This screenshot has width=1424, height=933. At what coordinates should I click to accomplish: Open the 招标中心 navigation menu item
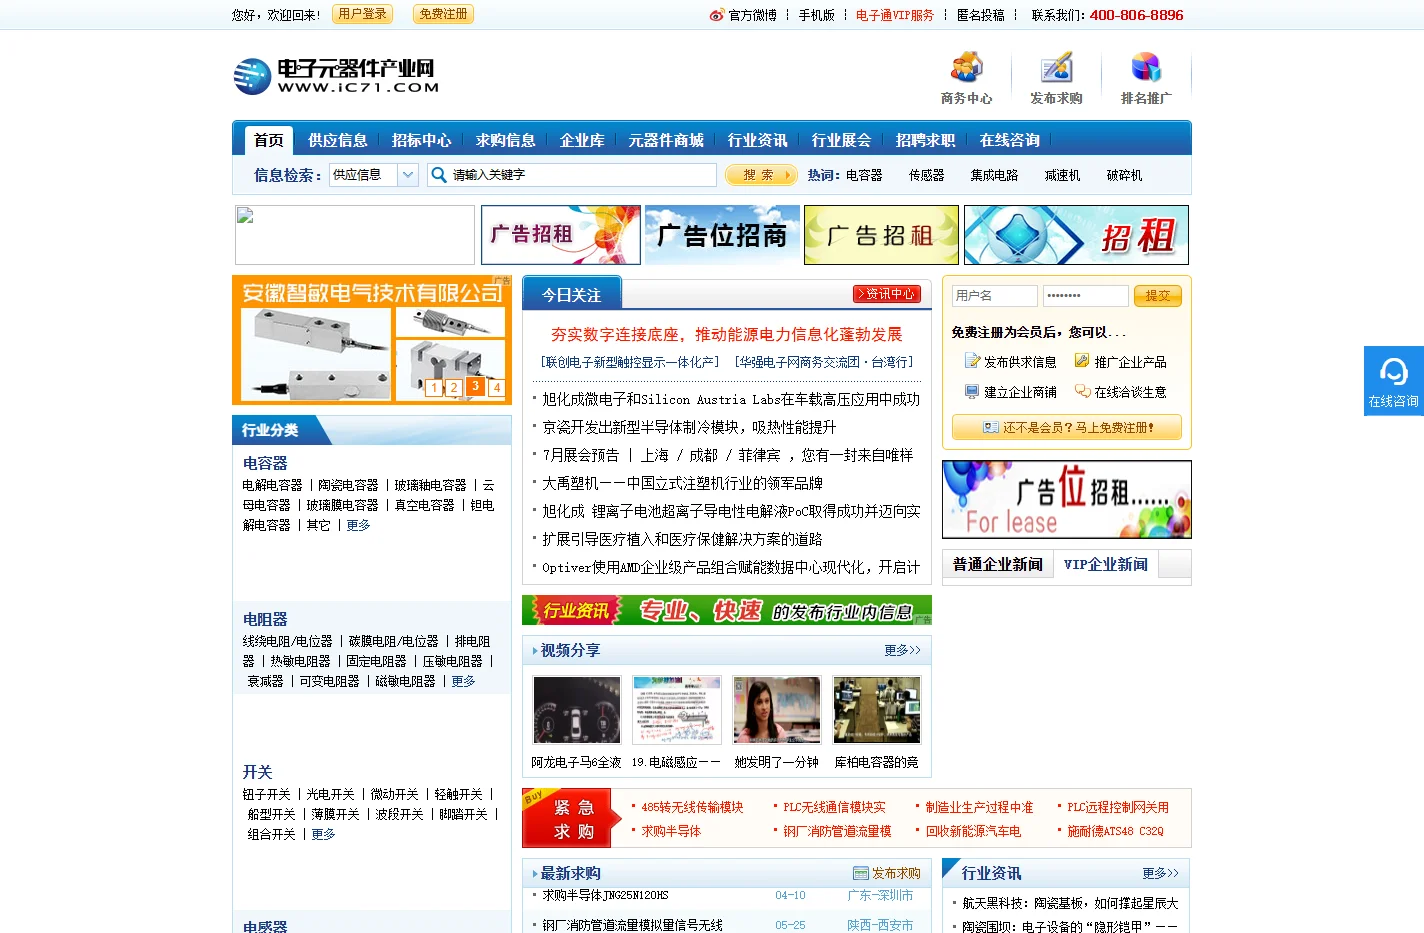point(422,140)
